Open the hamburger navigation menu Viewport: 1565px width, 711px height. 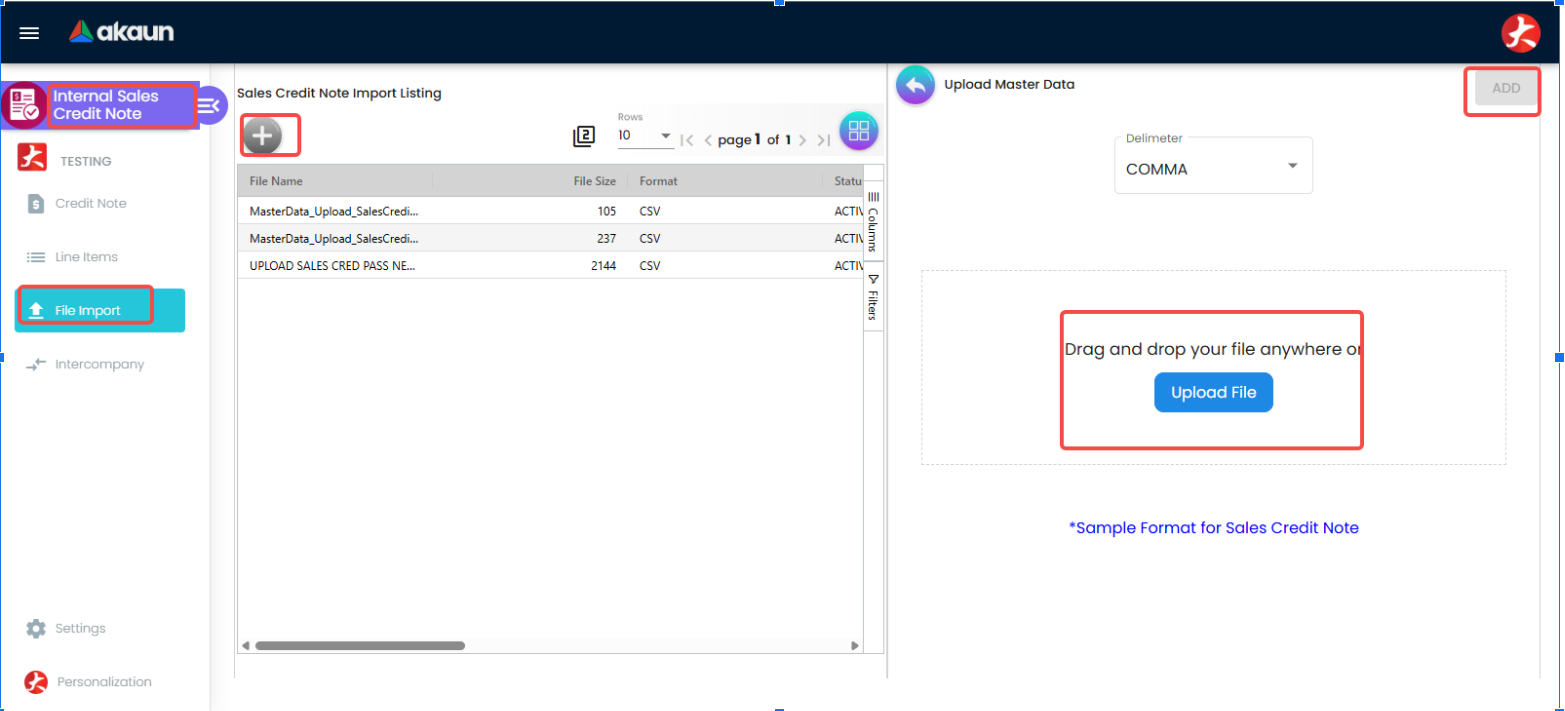[29, 32]
